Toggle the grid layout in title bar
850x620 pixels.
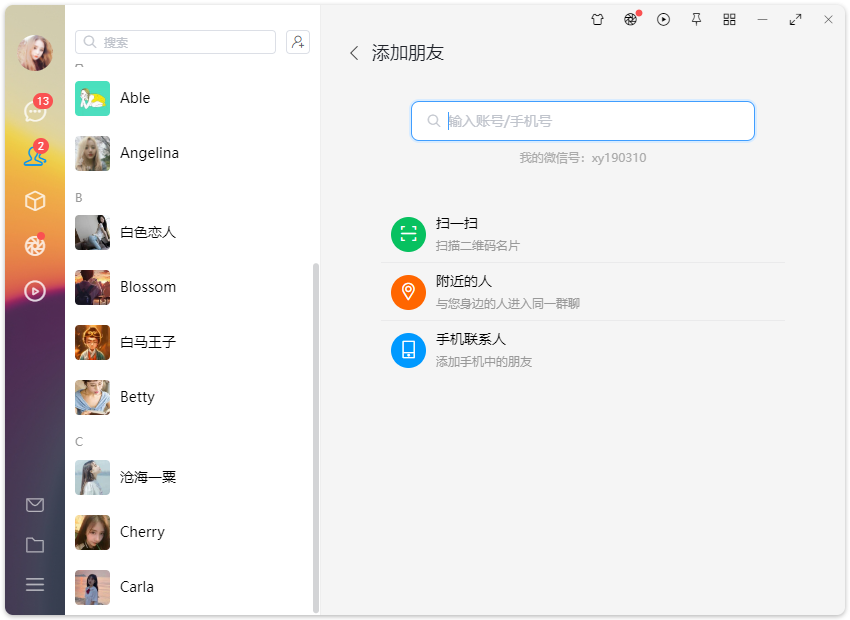click(729, 19)
